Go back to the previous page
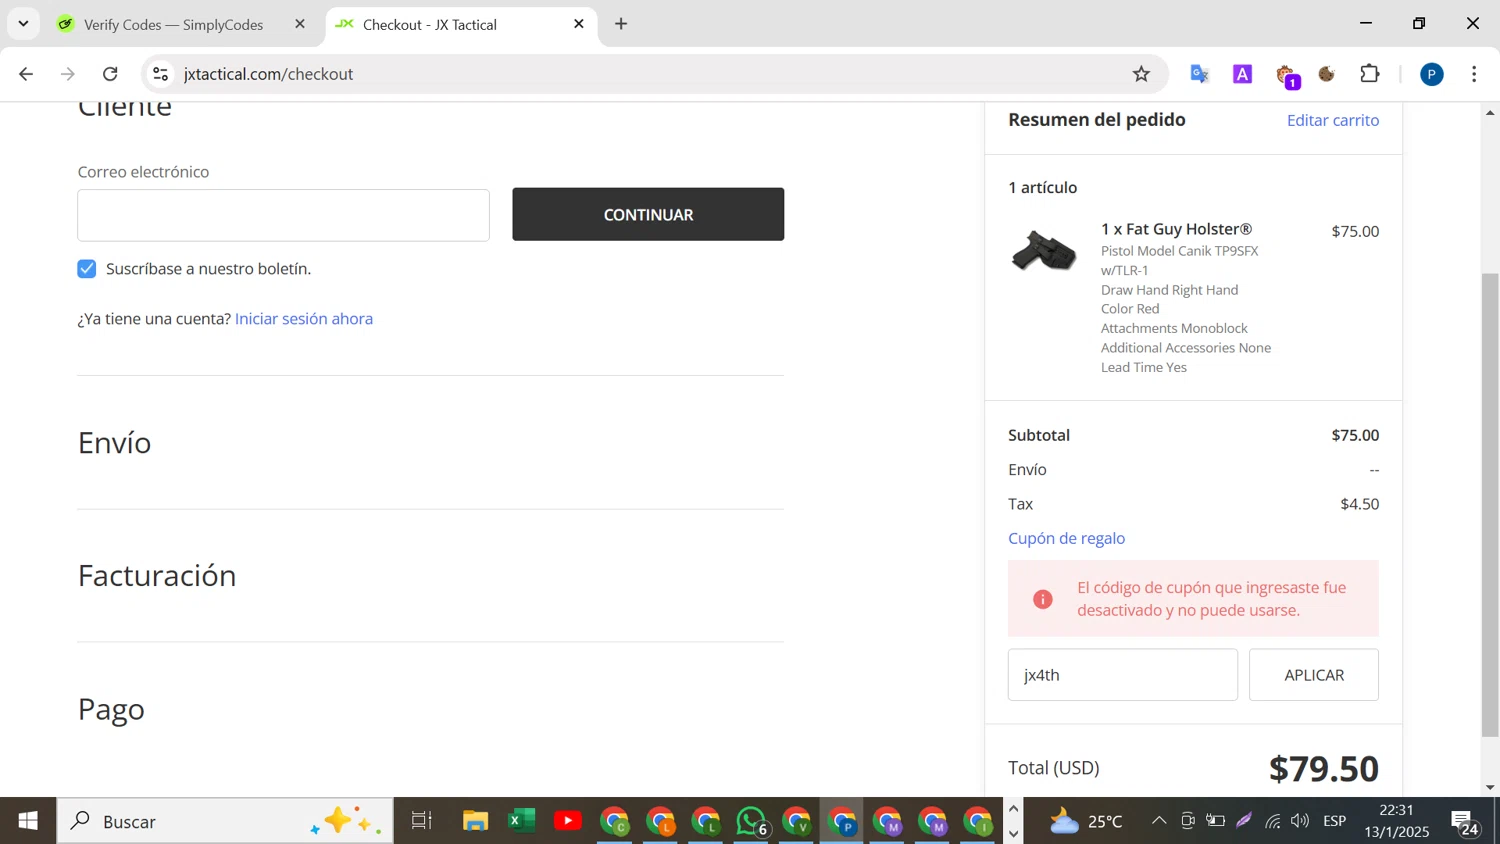The height and width of the screenshot is (844, 1500). pyautogui.click(x=26, y=74)
